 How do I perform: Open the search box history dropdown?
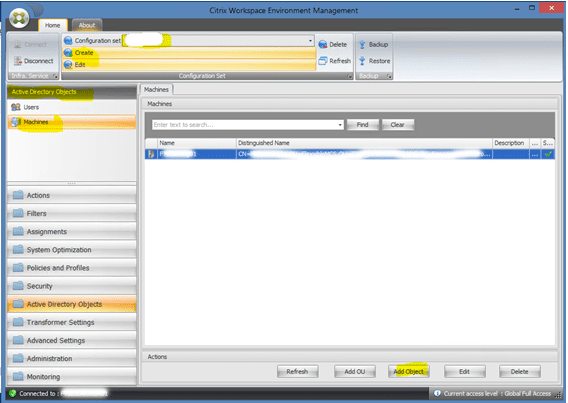pos(340,125)
